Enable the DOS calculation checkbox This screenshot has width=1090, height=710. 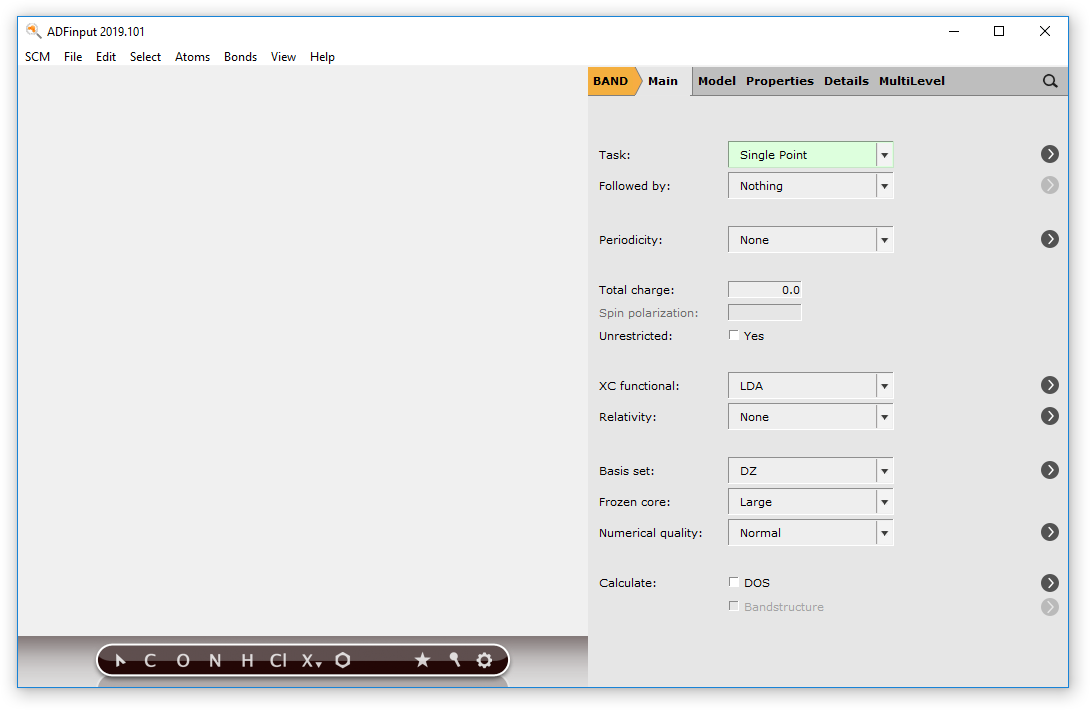pos(734,582)
